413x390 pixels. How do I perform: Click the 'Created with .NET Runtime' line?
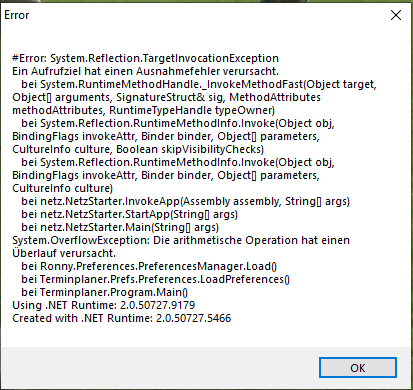click(x=122, y=318)
